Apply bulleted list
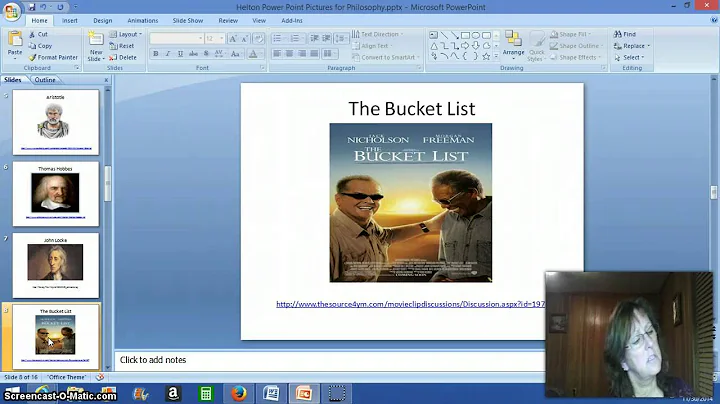This screenshot has width=720, height=404. coord(278,39)
